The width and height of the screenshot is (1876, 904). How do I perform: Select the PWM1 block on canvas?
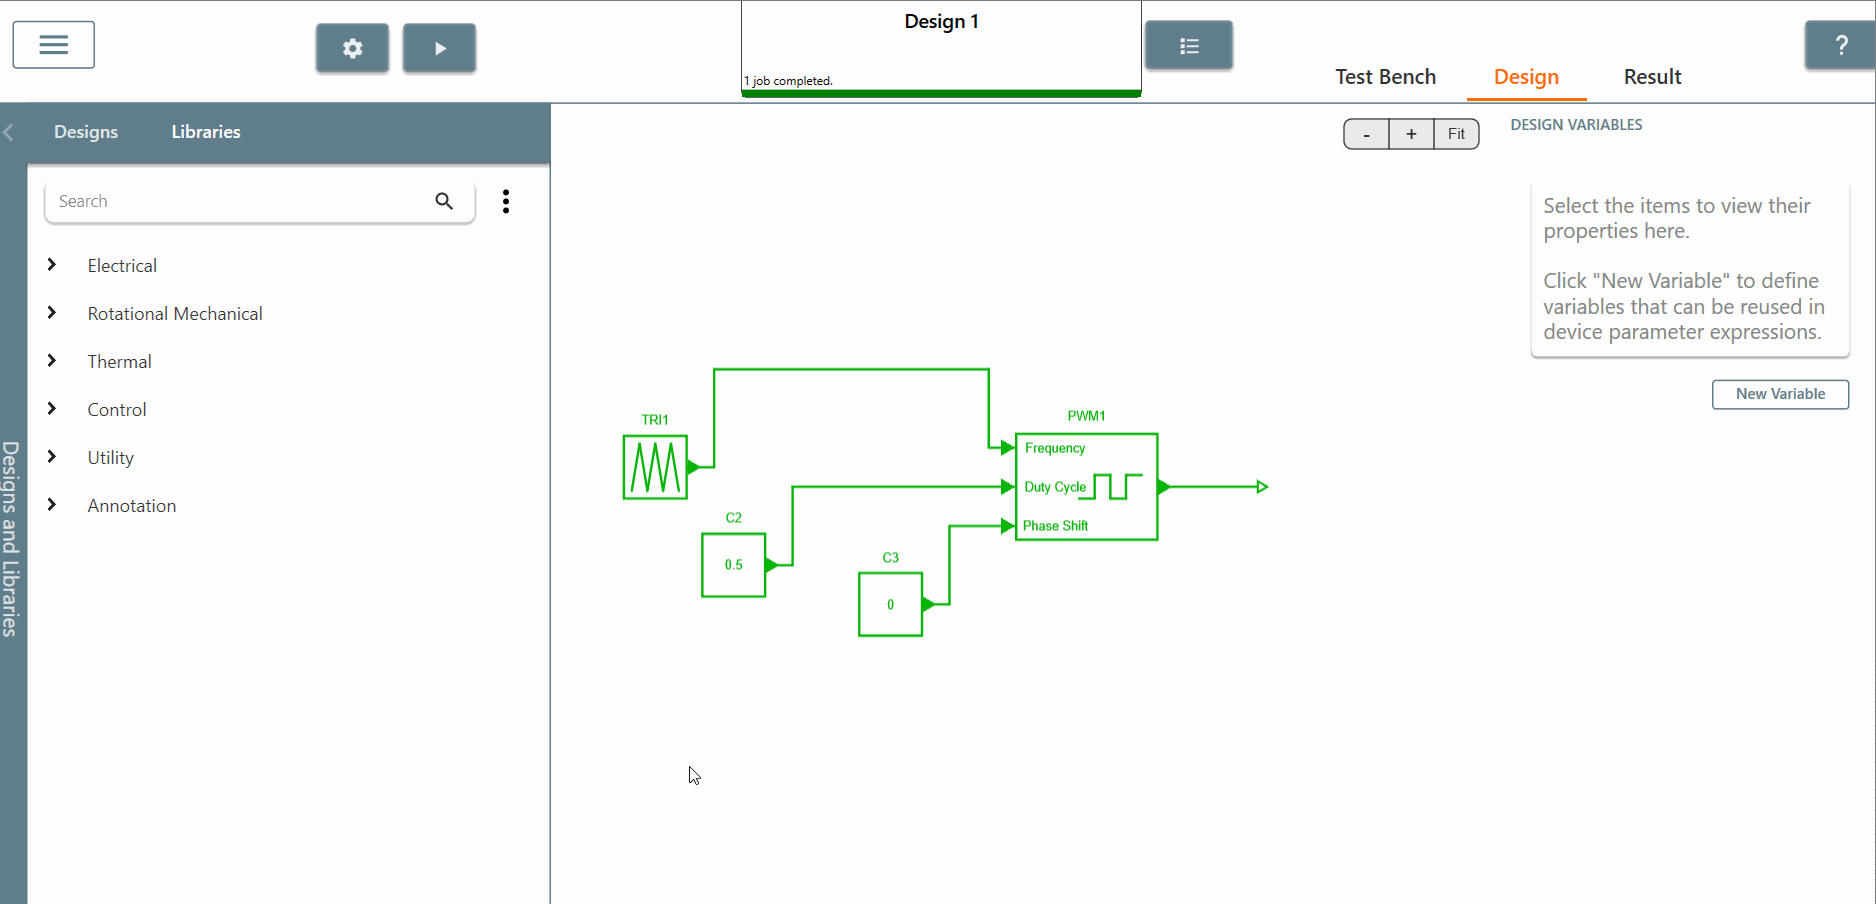coord(1086,487)
